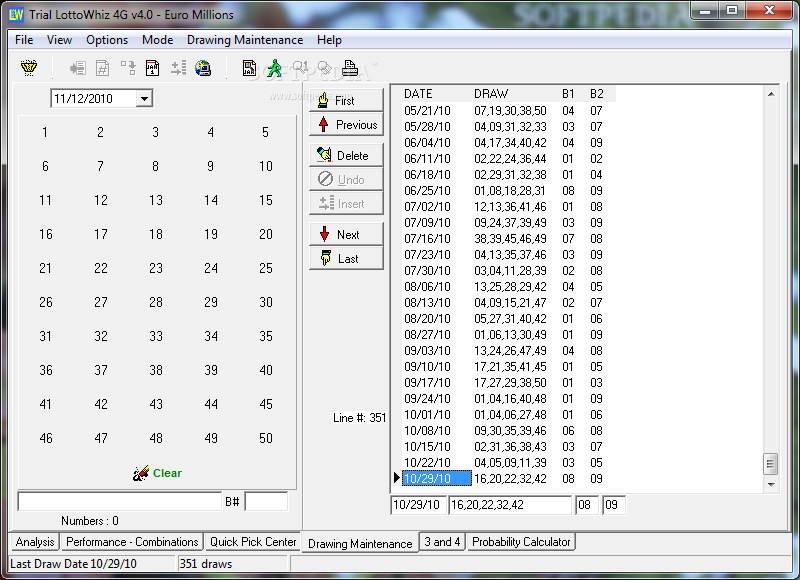Click the LW application icon in title bar

(x=16, y=15)
